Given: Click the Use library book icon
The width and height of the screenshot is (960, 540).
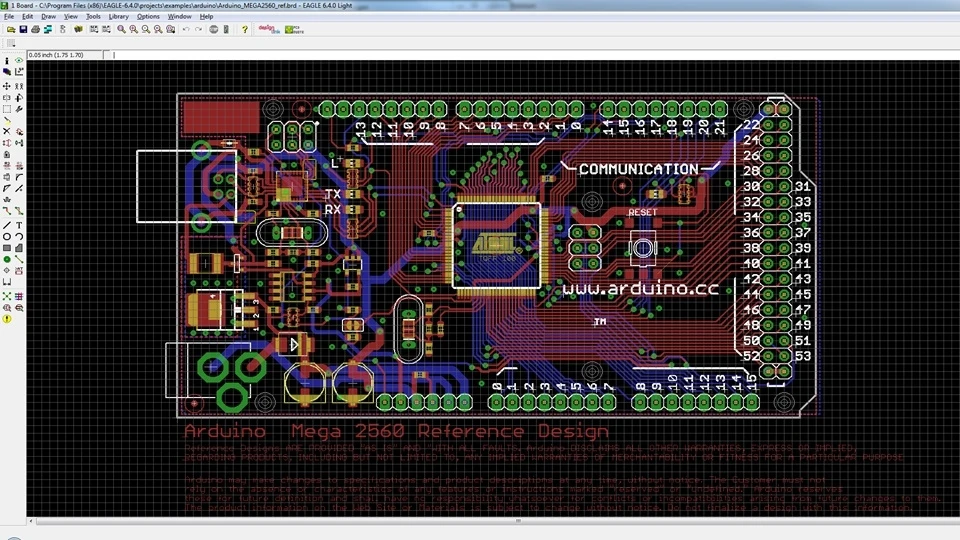Looking at the screenshot, I should 78,29.
